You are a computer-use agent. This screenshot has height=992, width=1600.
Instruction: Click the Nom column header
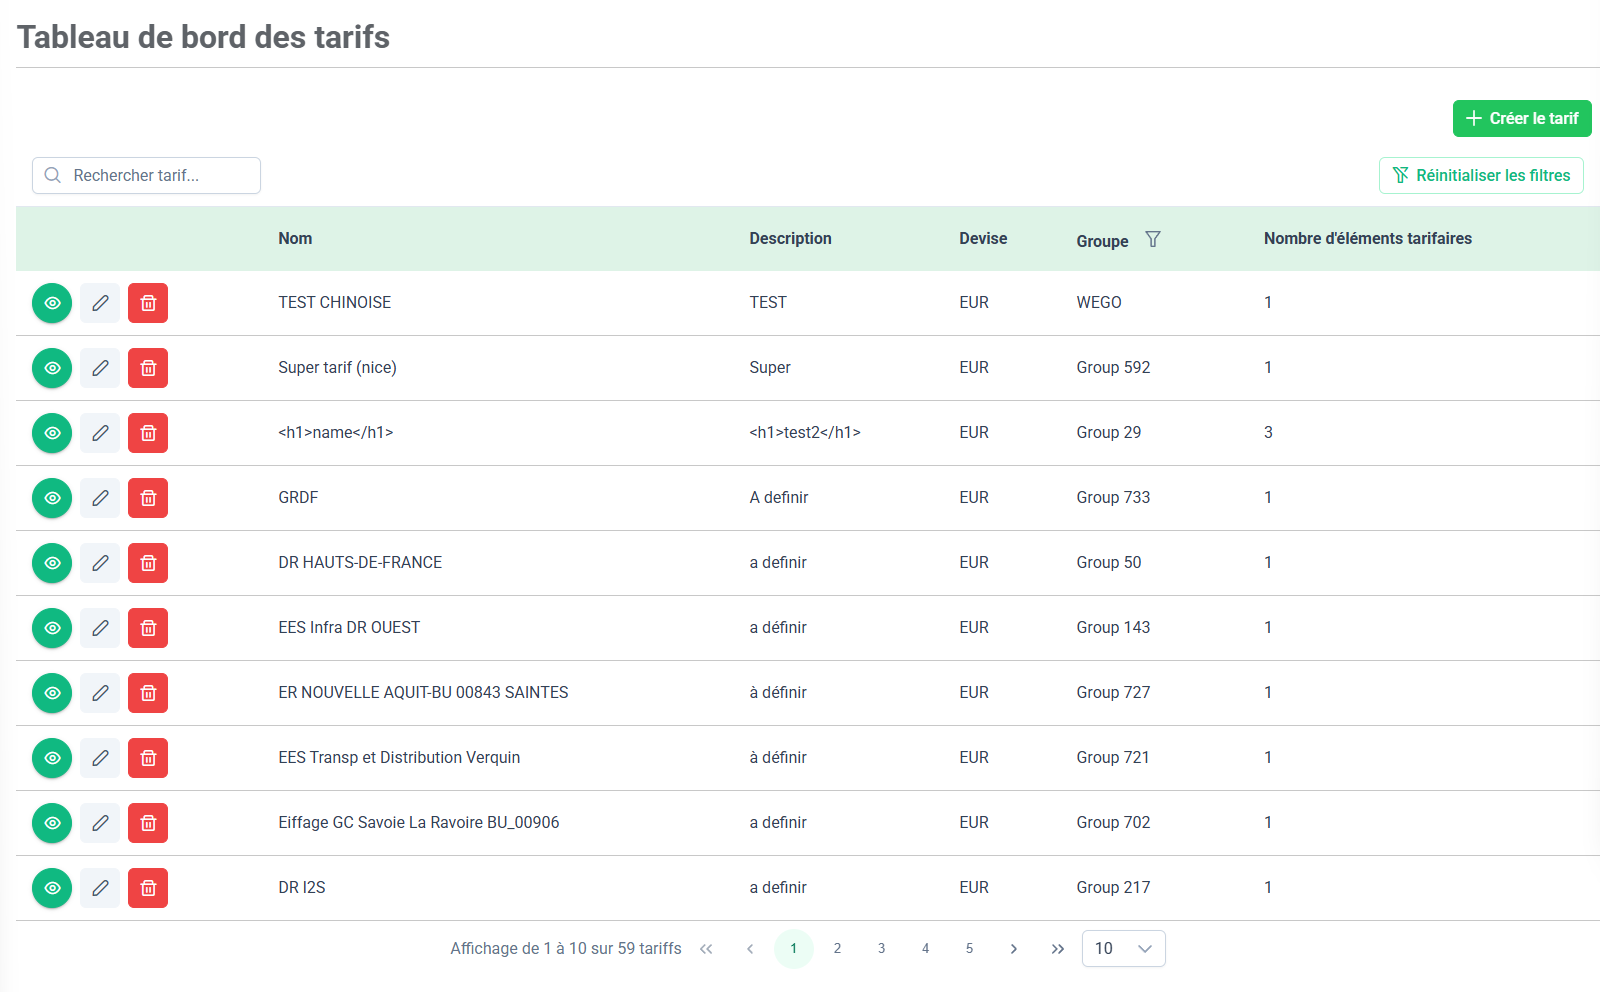tap(295, 239)
